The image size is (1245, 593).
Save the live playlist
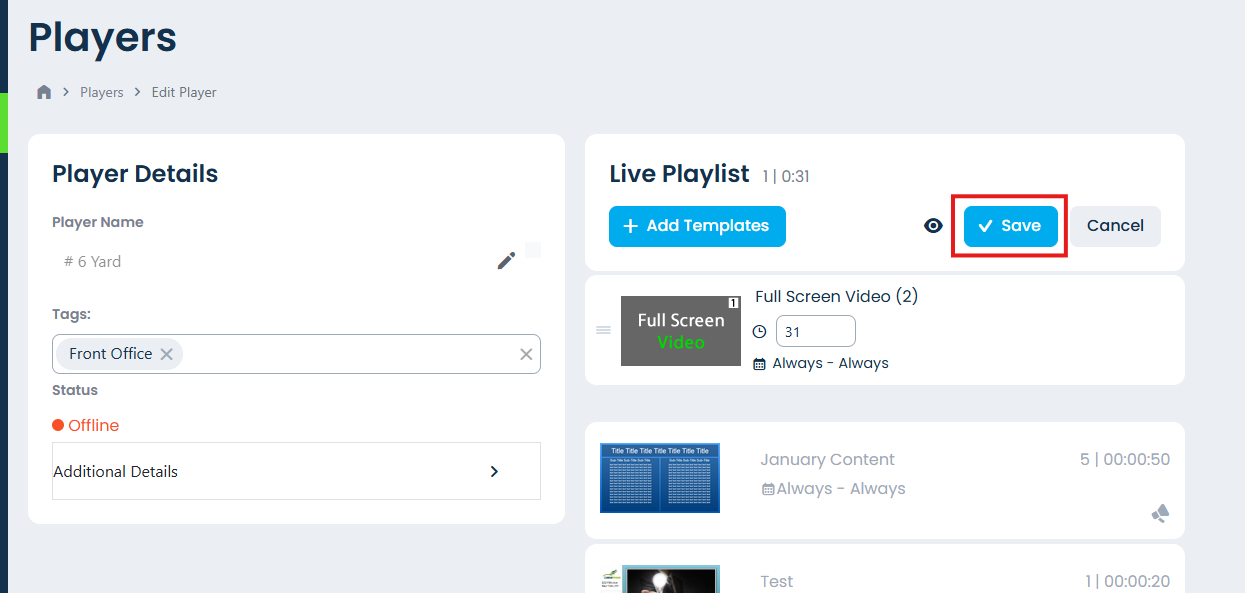pos(1011,226)
